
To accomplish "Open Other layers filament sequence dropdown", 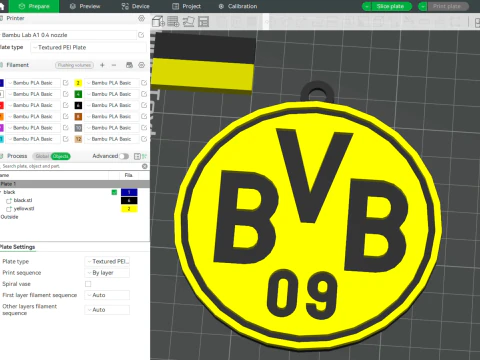I will (107, 310).
